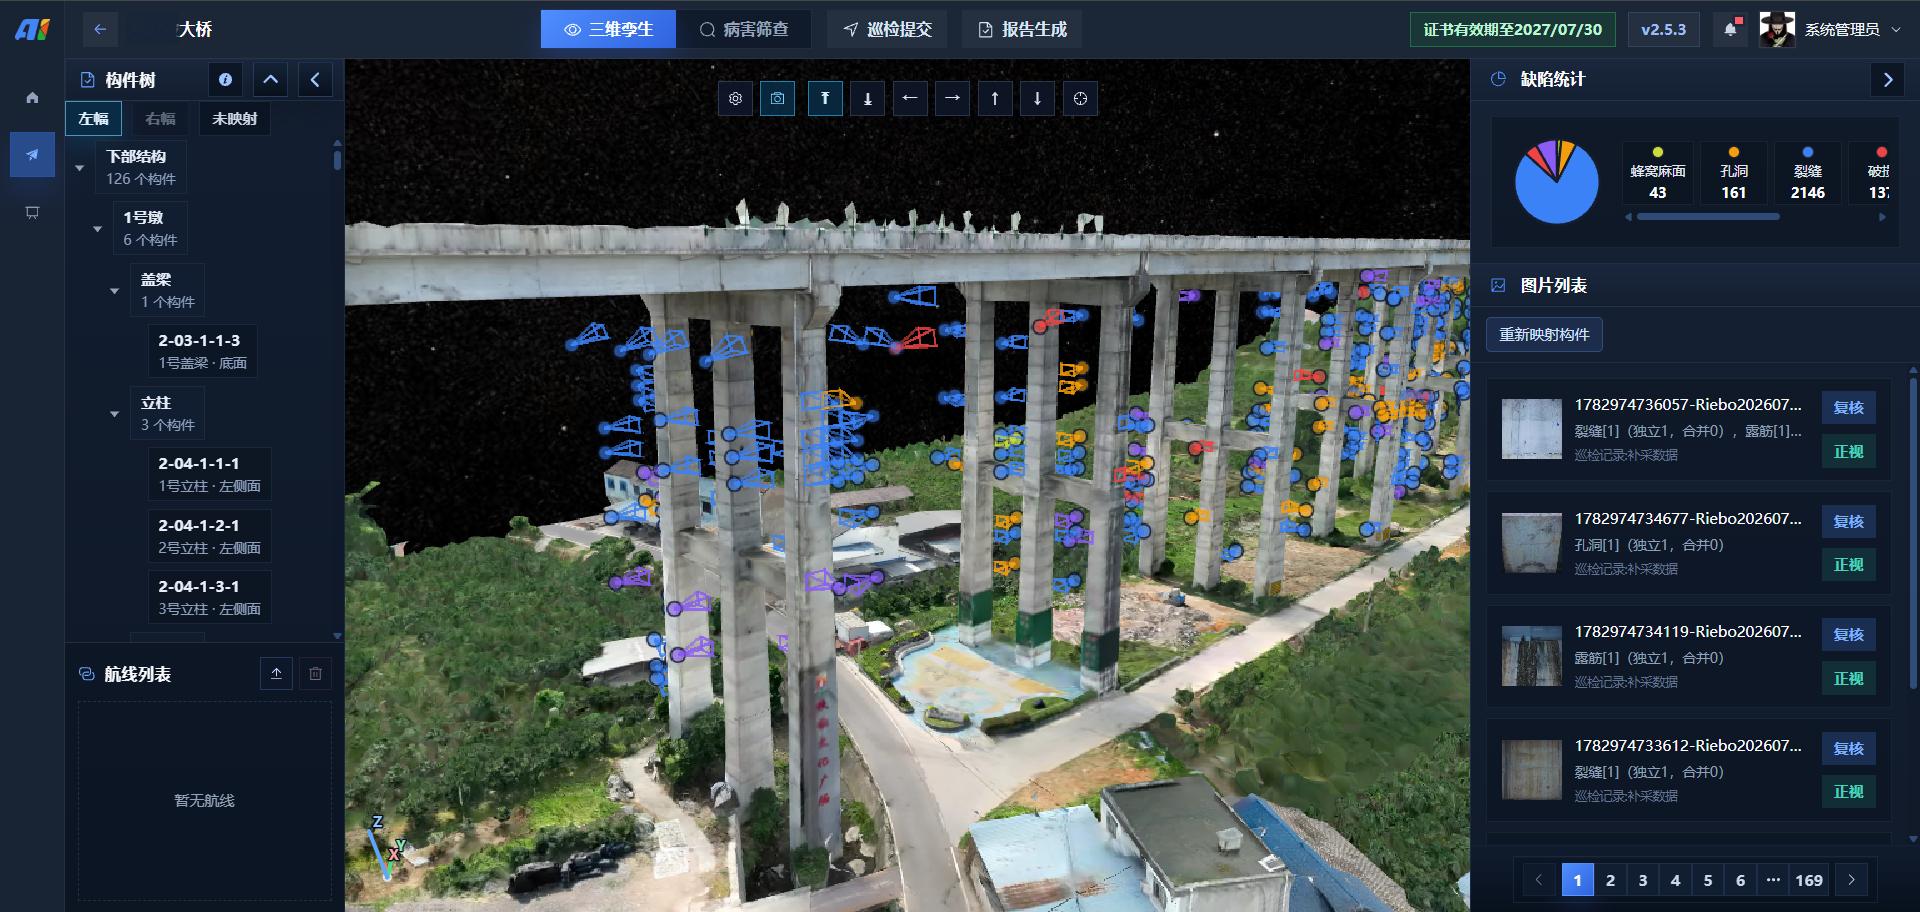Collapse the 盖梁 tree node
This screenshot has height=912, width=1920.
pyautogui.click(x=114, y=291)
